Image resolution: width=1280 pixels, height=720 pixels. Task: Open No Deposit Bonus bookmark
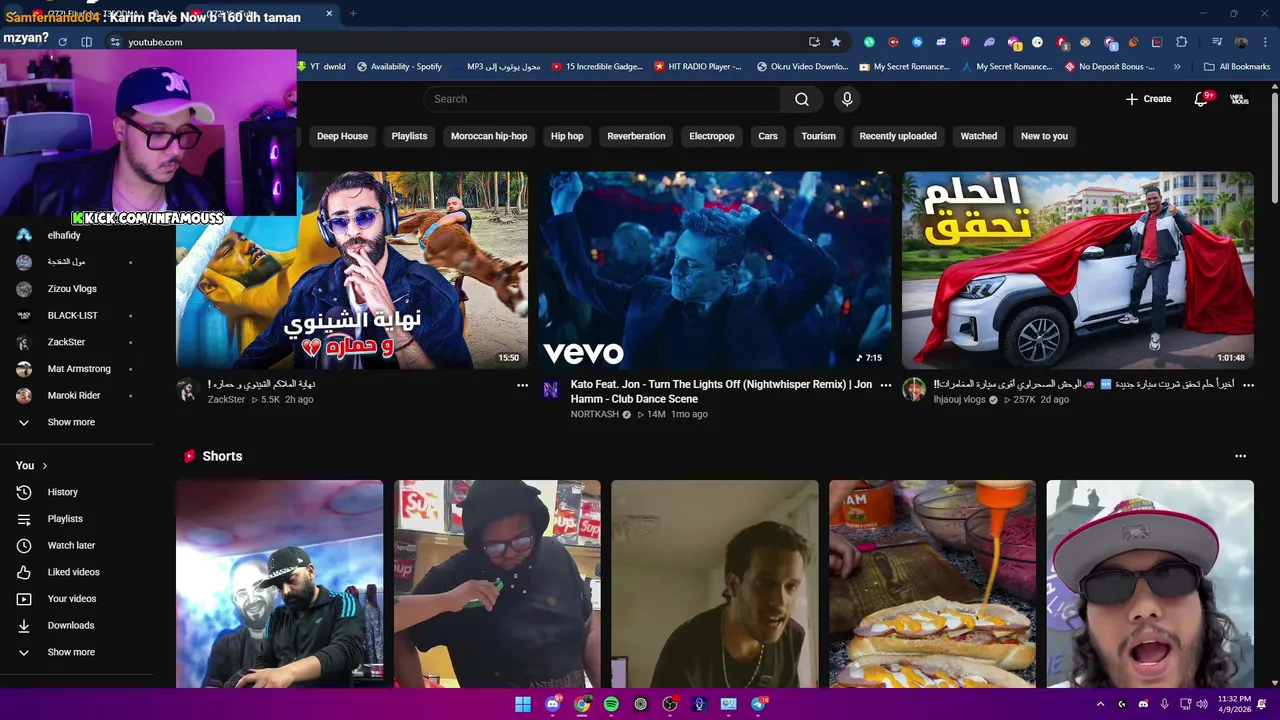pyautogui.click(x=1110, y=67)
